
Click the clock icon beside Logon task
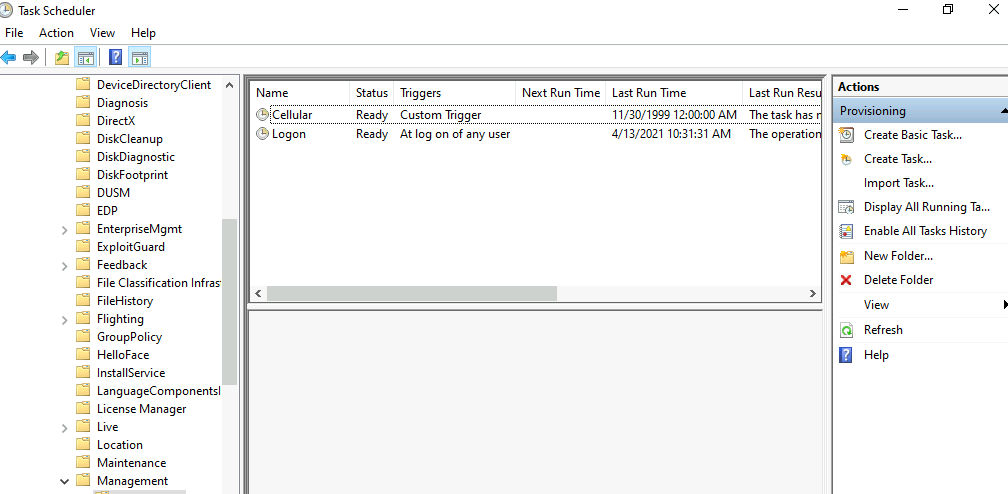tap(262, 134)
